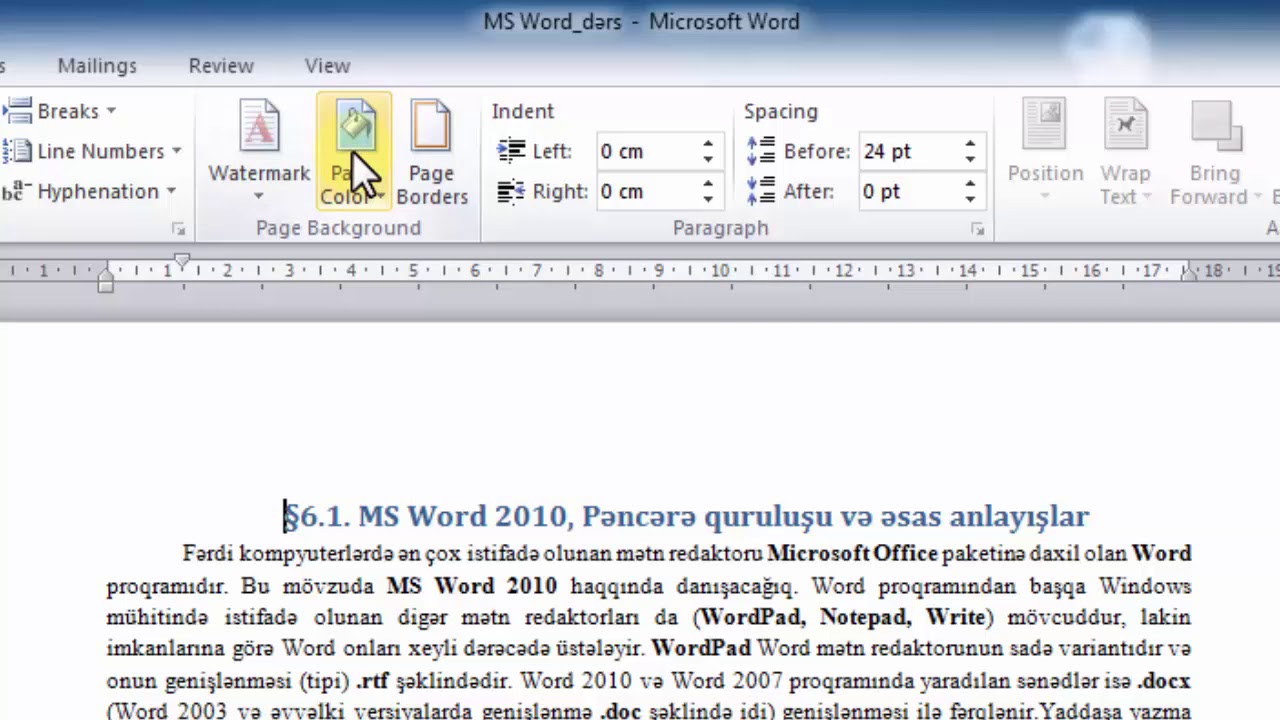Increase the Spacing After value

pos(970,184)
